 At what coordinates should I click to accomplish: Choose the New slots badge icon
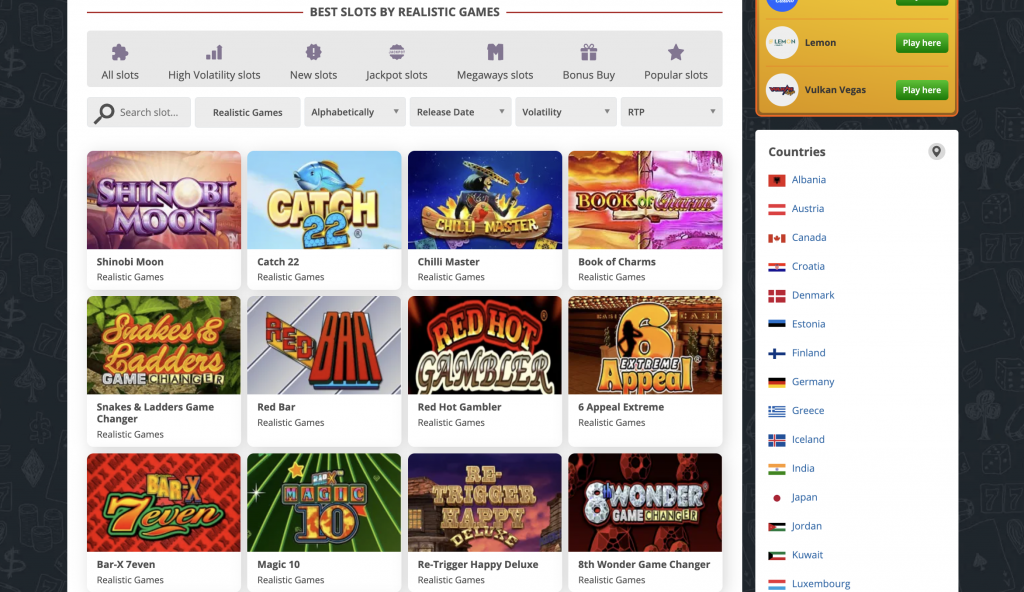(x=313, y=52)
